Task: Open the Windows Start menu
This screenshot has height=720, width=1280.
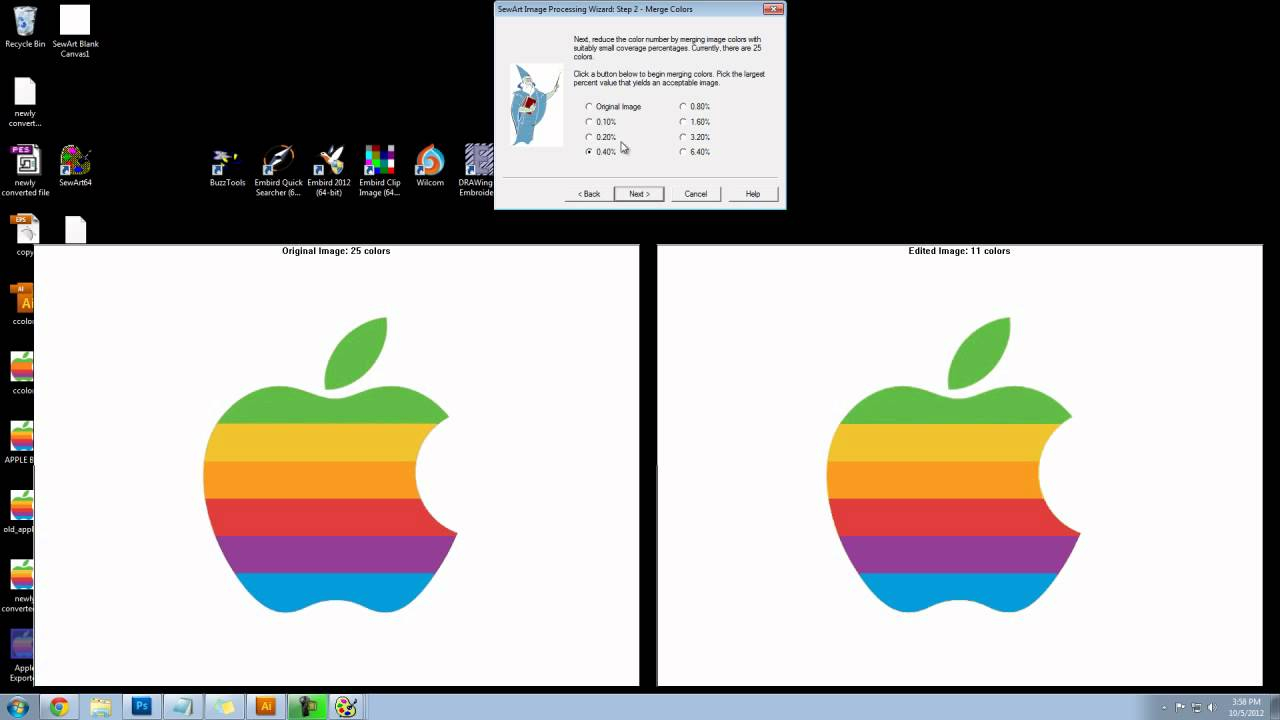Action: click(18, 706)
